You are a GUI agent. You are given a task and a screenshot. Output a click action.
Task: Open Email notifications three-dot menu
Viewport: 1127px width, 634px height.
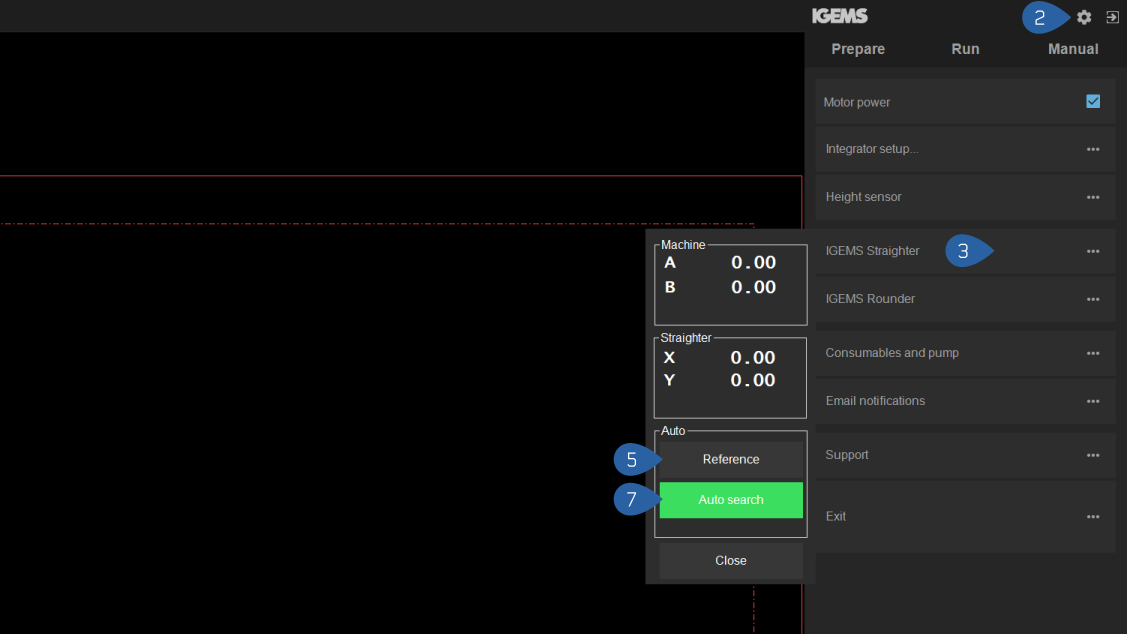1092,401
